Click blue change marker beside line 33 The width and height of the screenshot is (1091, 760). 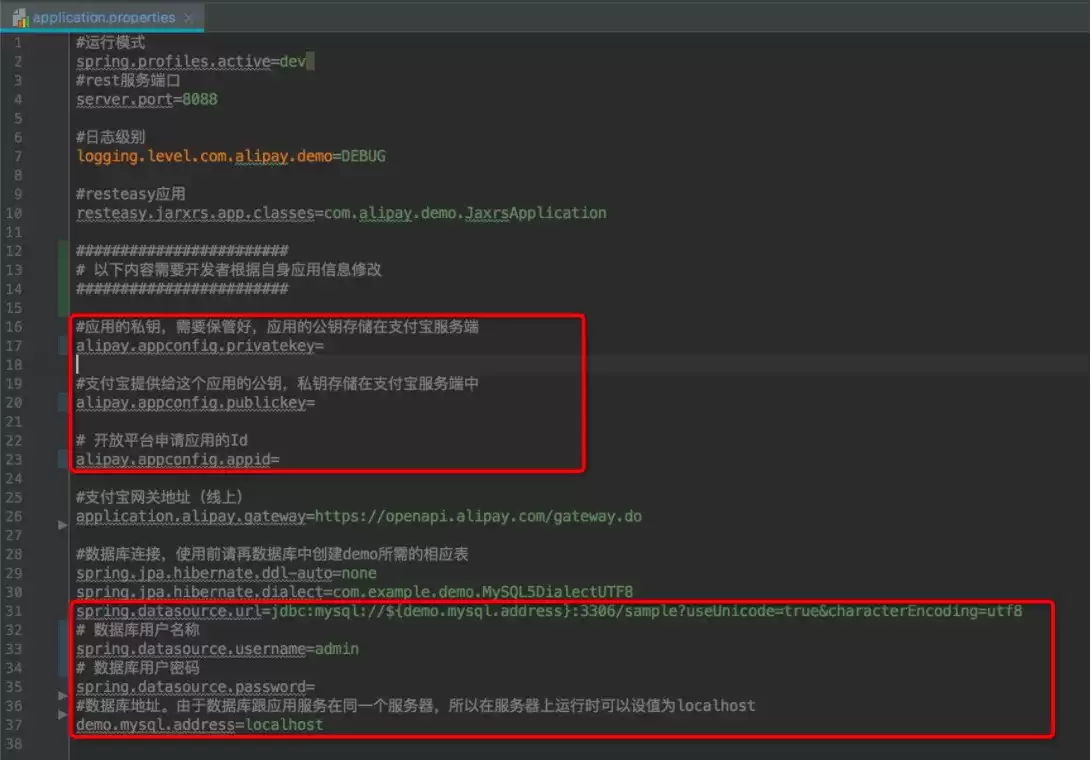coord(63,649)
